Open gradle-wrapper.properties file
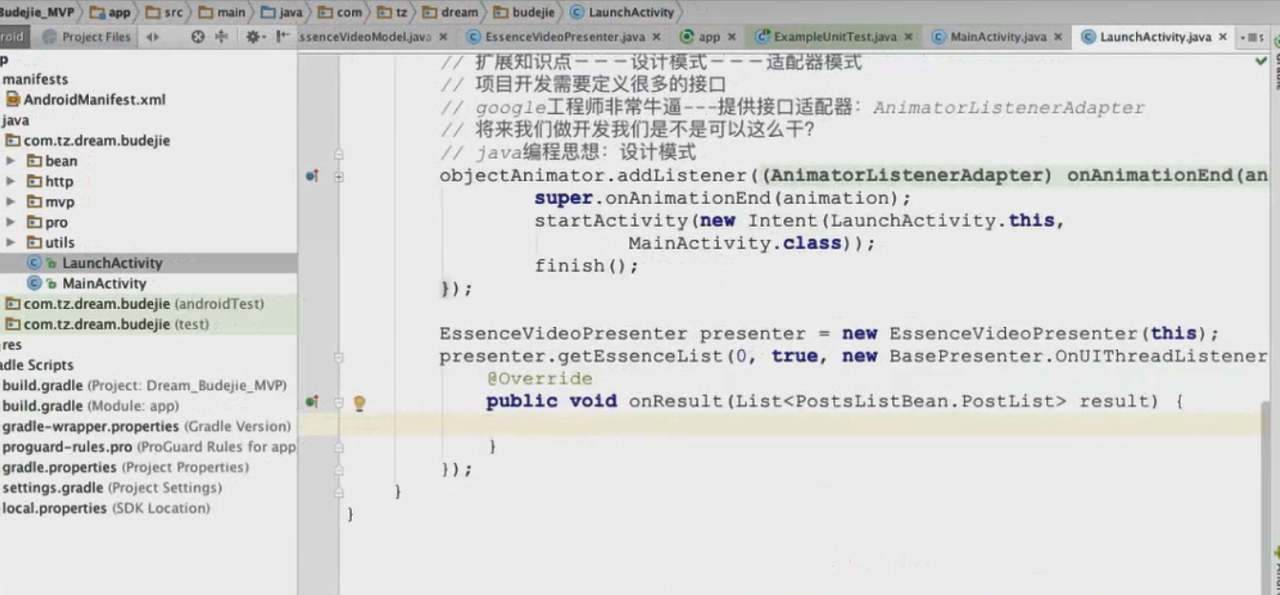Image resolution: width=1280 pixels, height=595 pixels. point(147,426)
